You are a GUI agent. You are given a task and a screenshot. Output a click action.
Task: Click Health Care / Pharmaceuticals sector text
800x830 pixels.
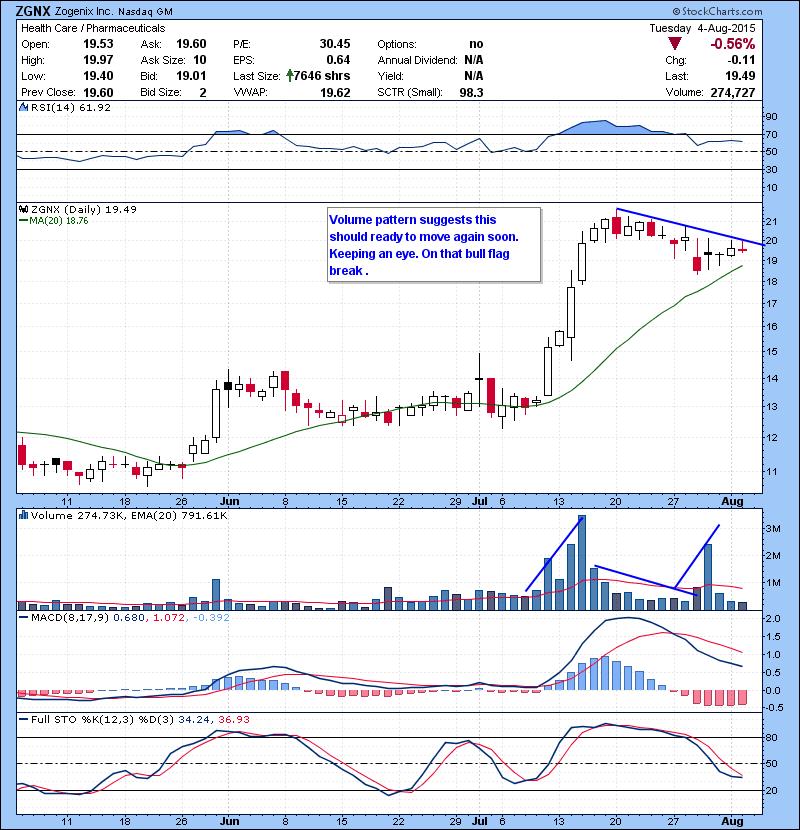(93, 28)
